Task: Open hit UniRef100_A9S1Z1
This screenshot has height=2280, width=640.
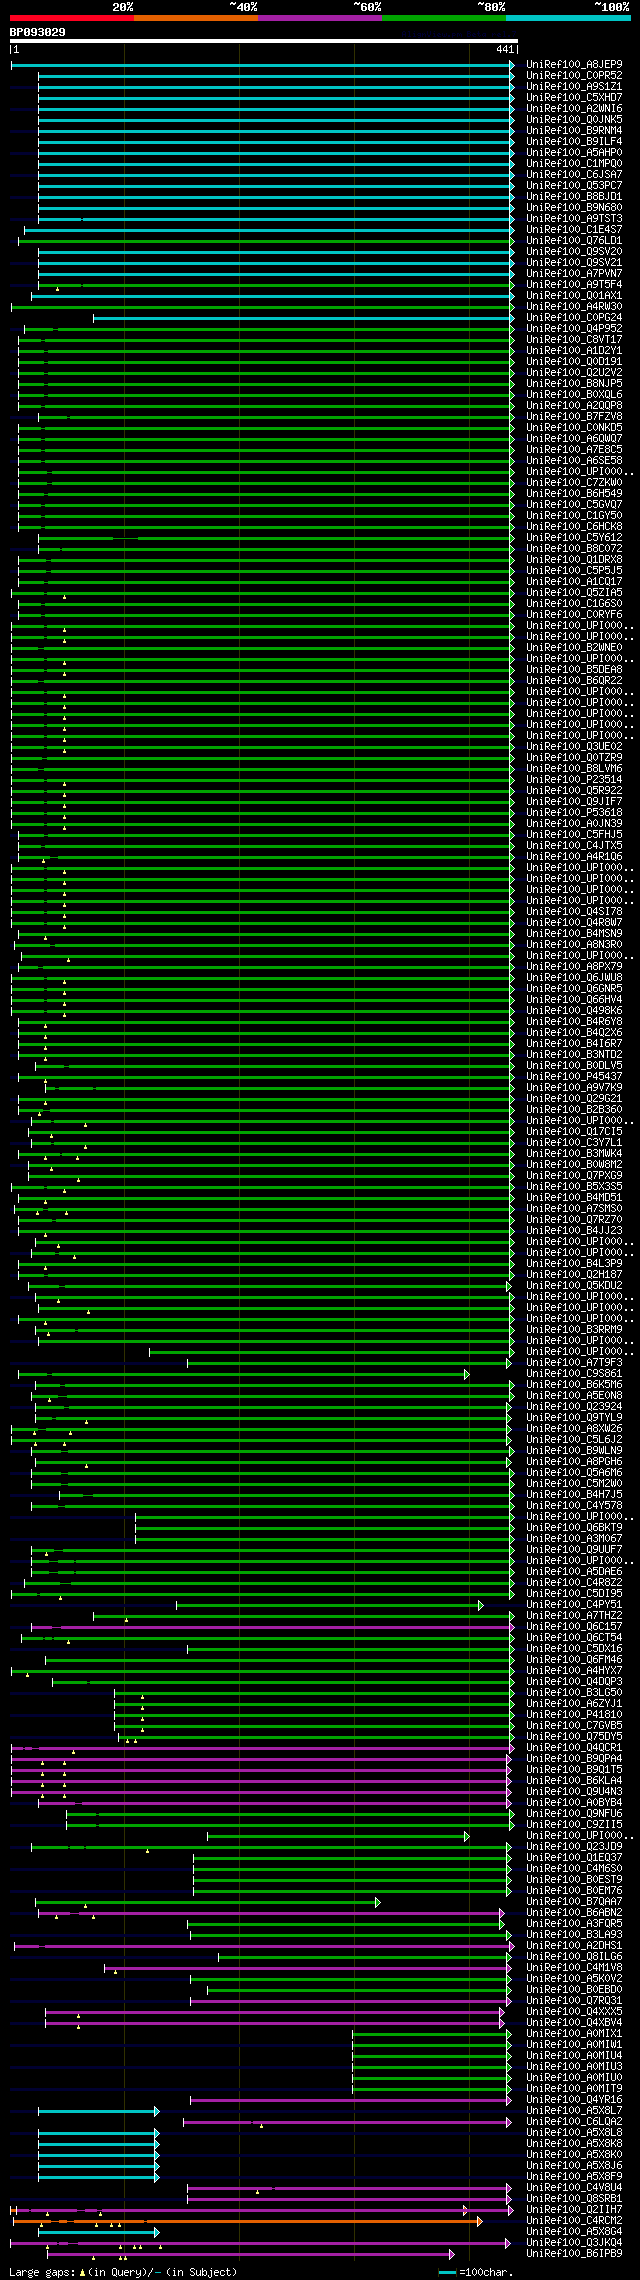Action: coord(574,87)
